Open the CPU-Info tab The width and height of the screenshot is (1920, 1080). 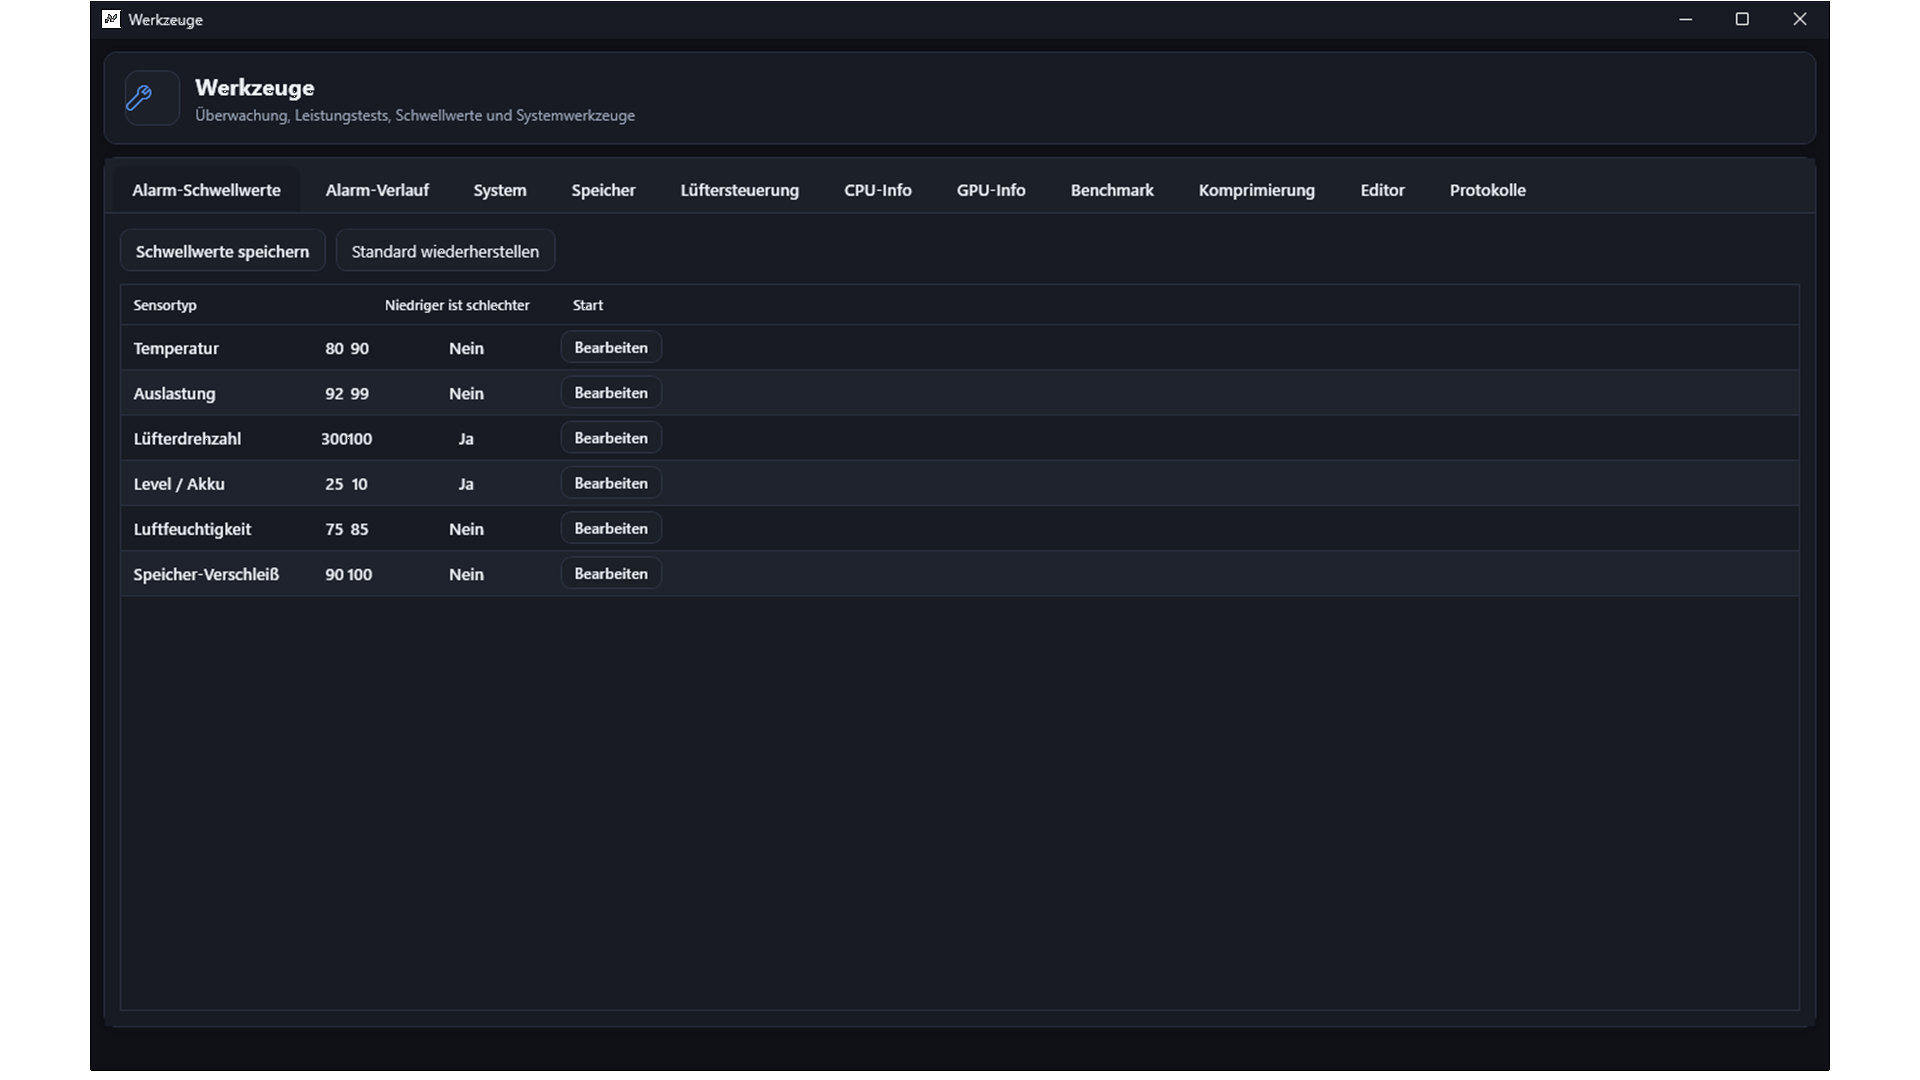pos(878,190)
